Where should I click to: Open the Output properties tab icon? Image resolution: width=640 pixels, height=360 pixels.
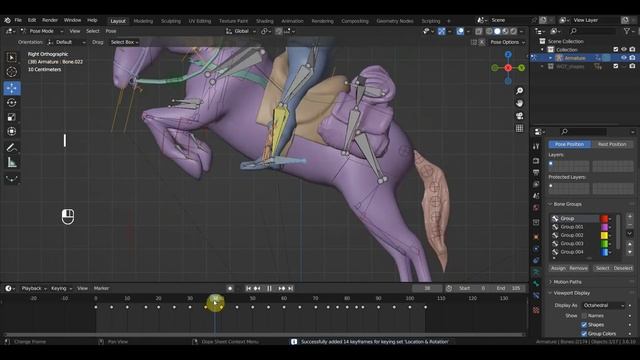[x=536, y=173]
